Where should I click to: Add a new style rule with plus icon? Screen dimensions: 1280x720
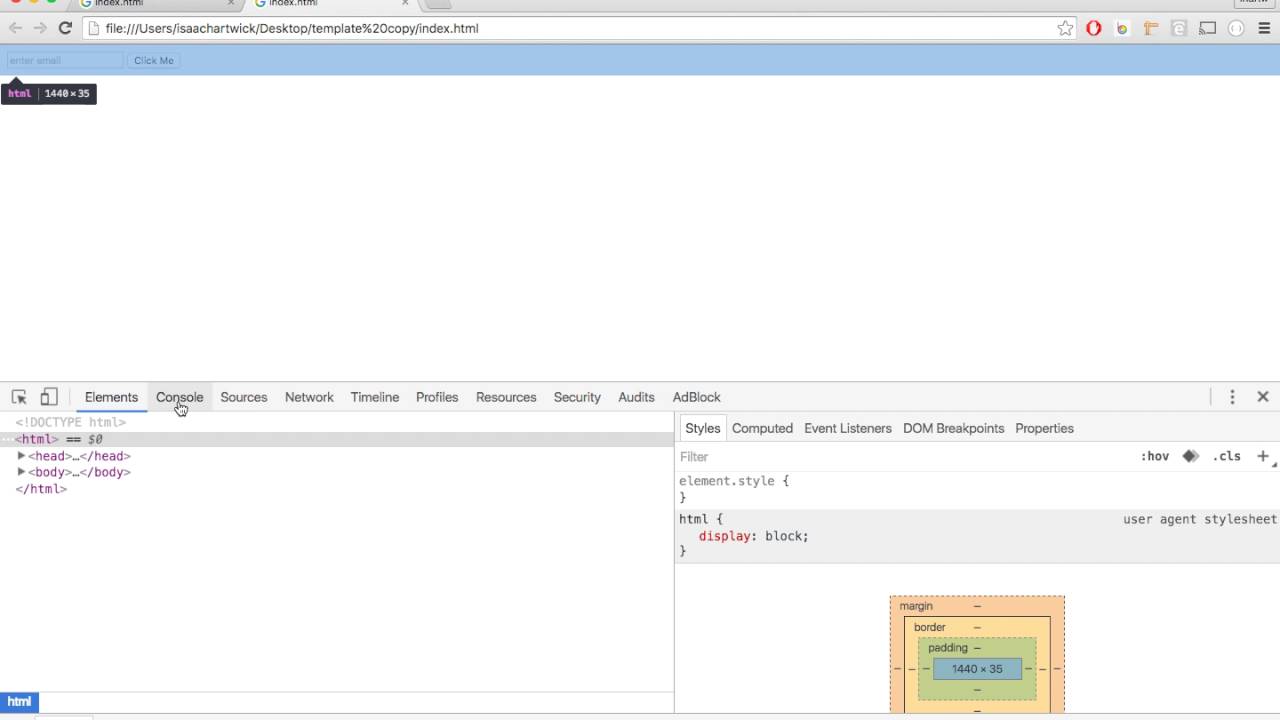(x=1263, y=456)
